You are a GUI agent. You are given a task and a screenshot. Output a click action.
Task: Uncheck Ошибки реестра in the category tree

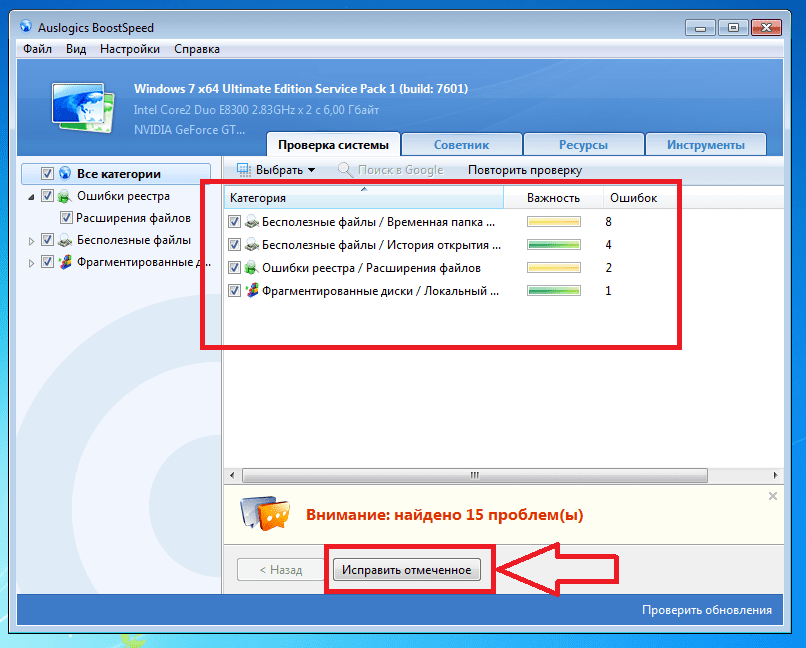click(x=47, y=196)
